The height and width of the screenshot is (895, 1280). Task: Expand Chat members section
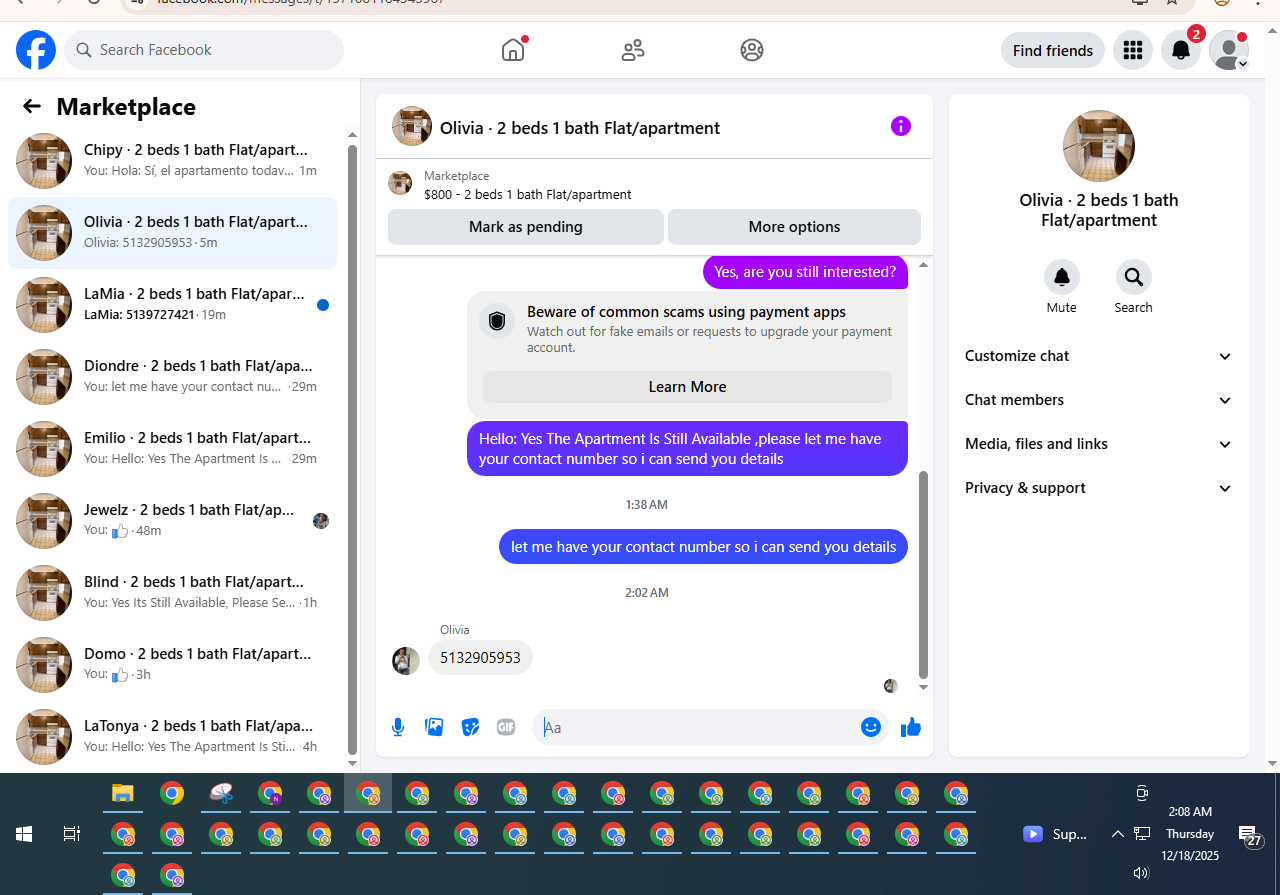[1099, 400]
